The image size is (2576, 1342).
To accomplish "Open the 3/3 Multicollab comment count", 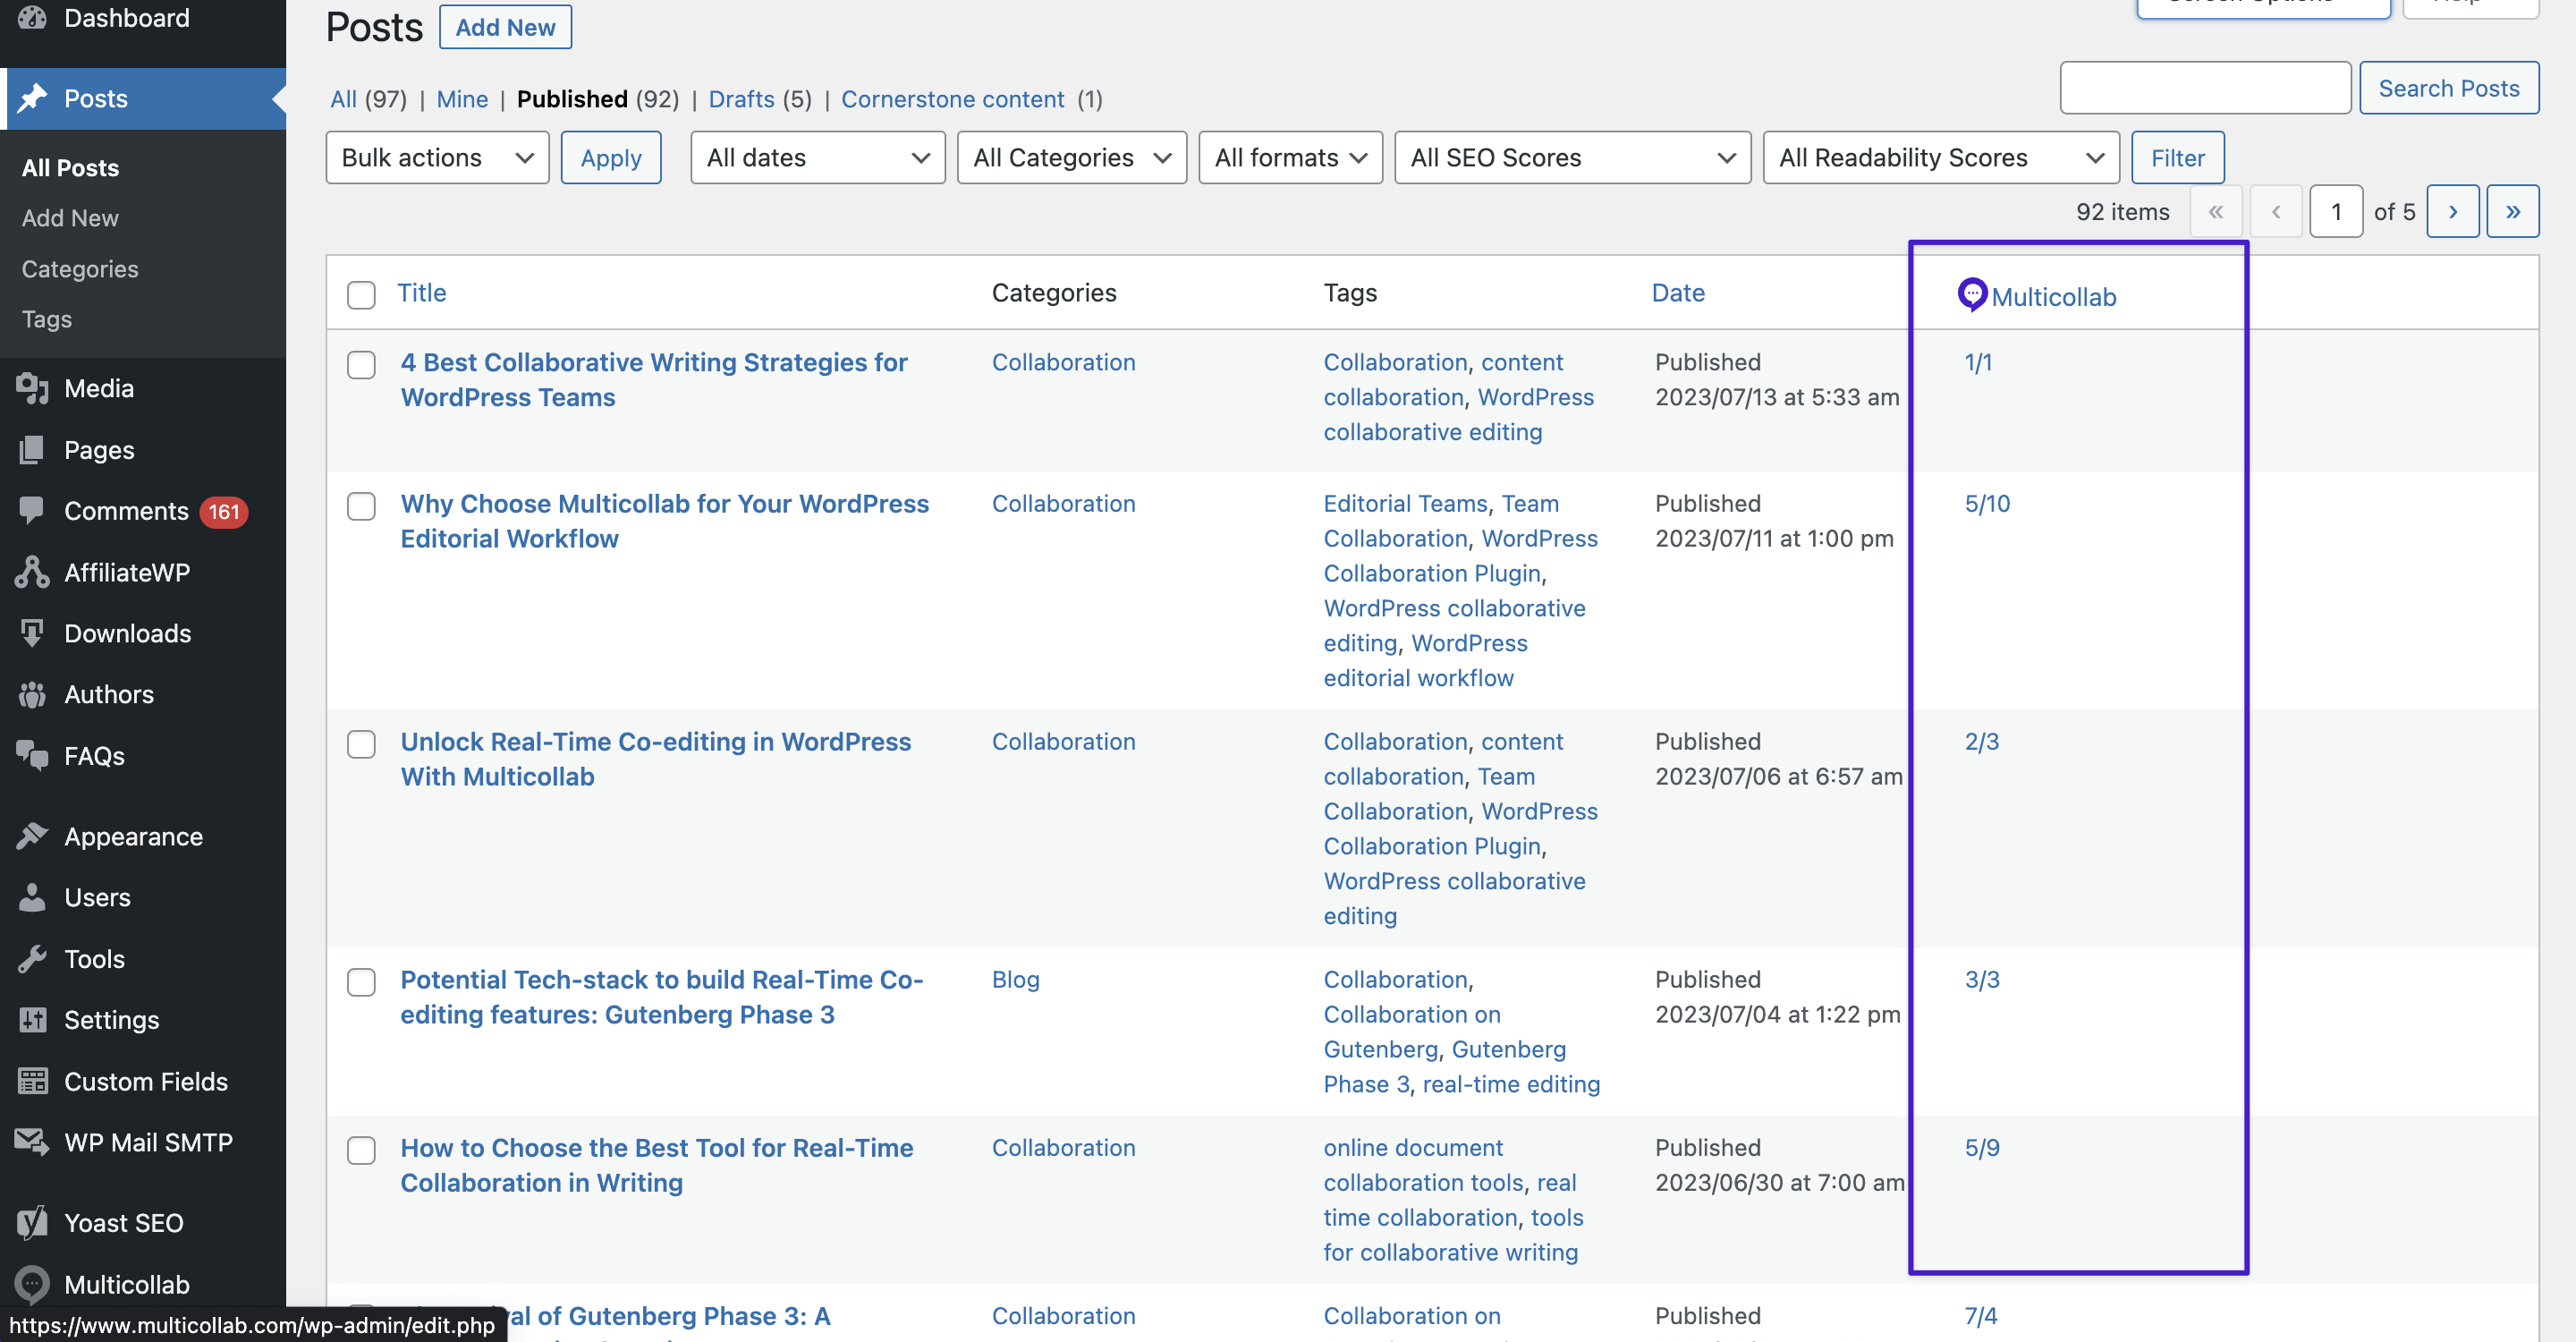I will [1982, 979].
